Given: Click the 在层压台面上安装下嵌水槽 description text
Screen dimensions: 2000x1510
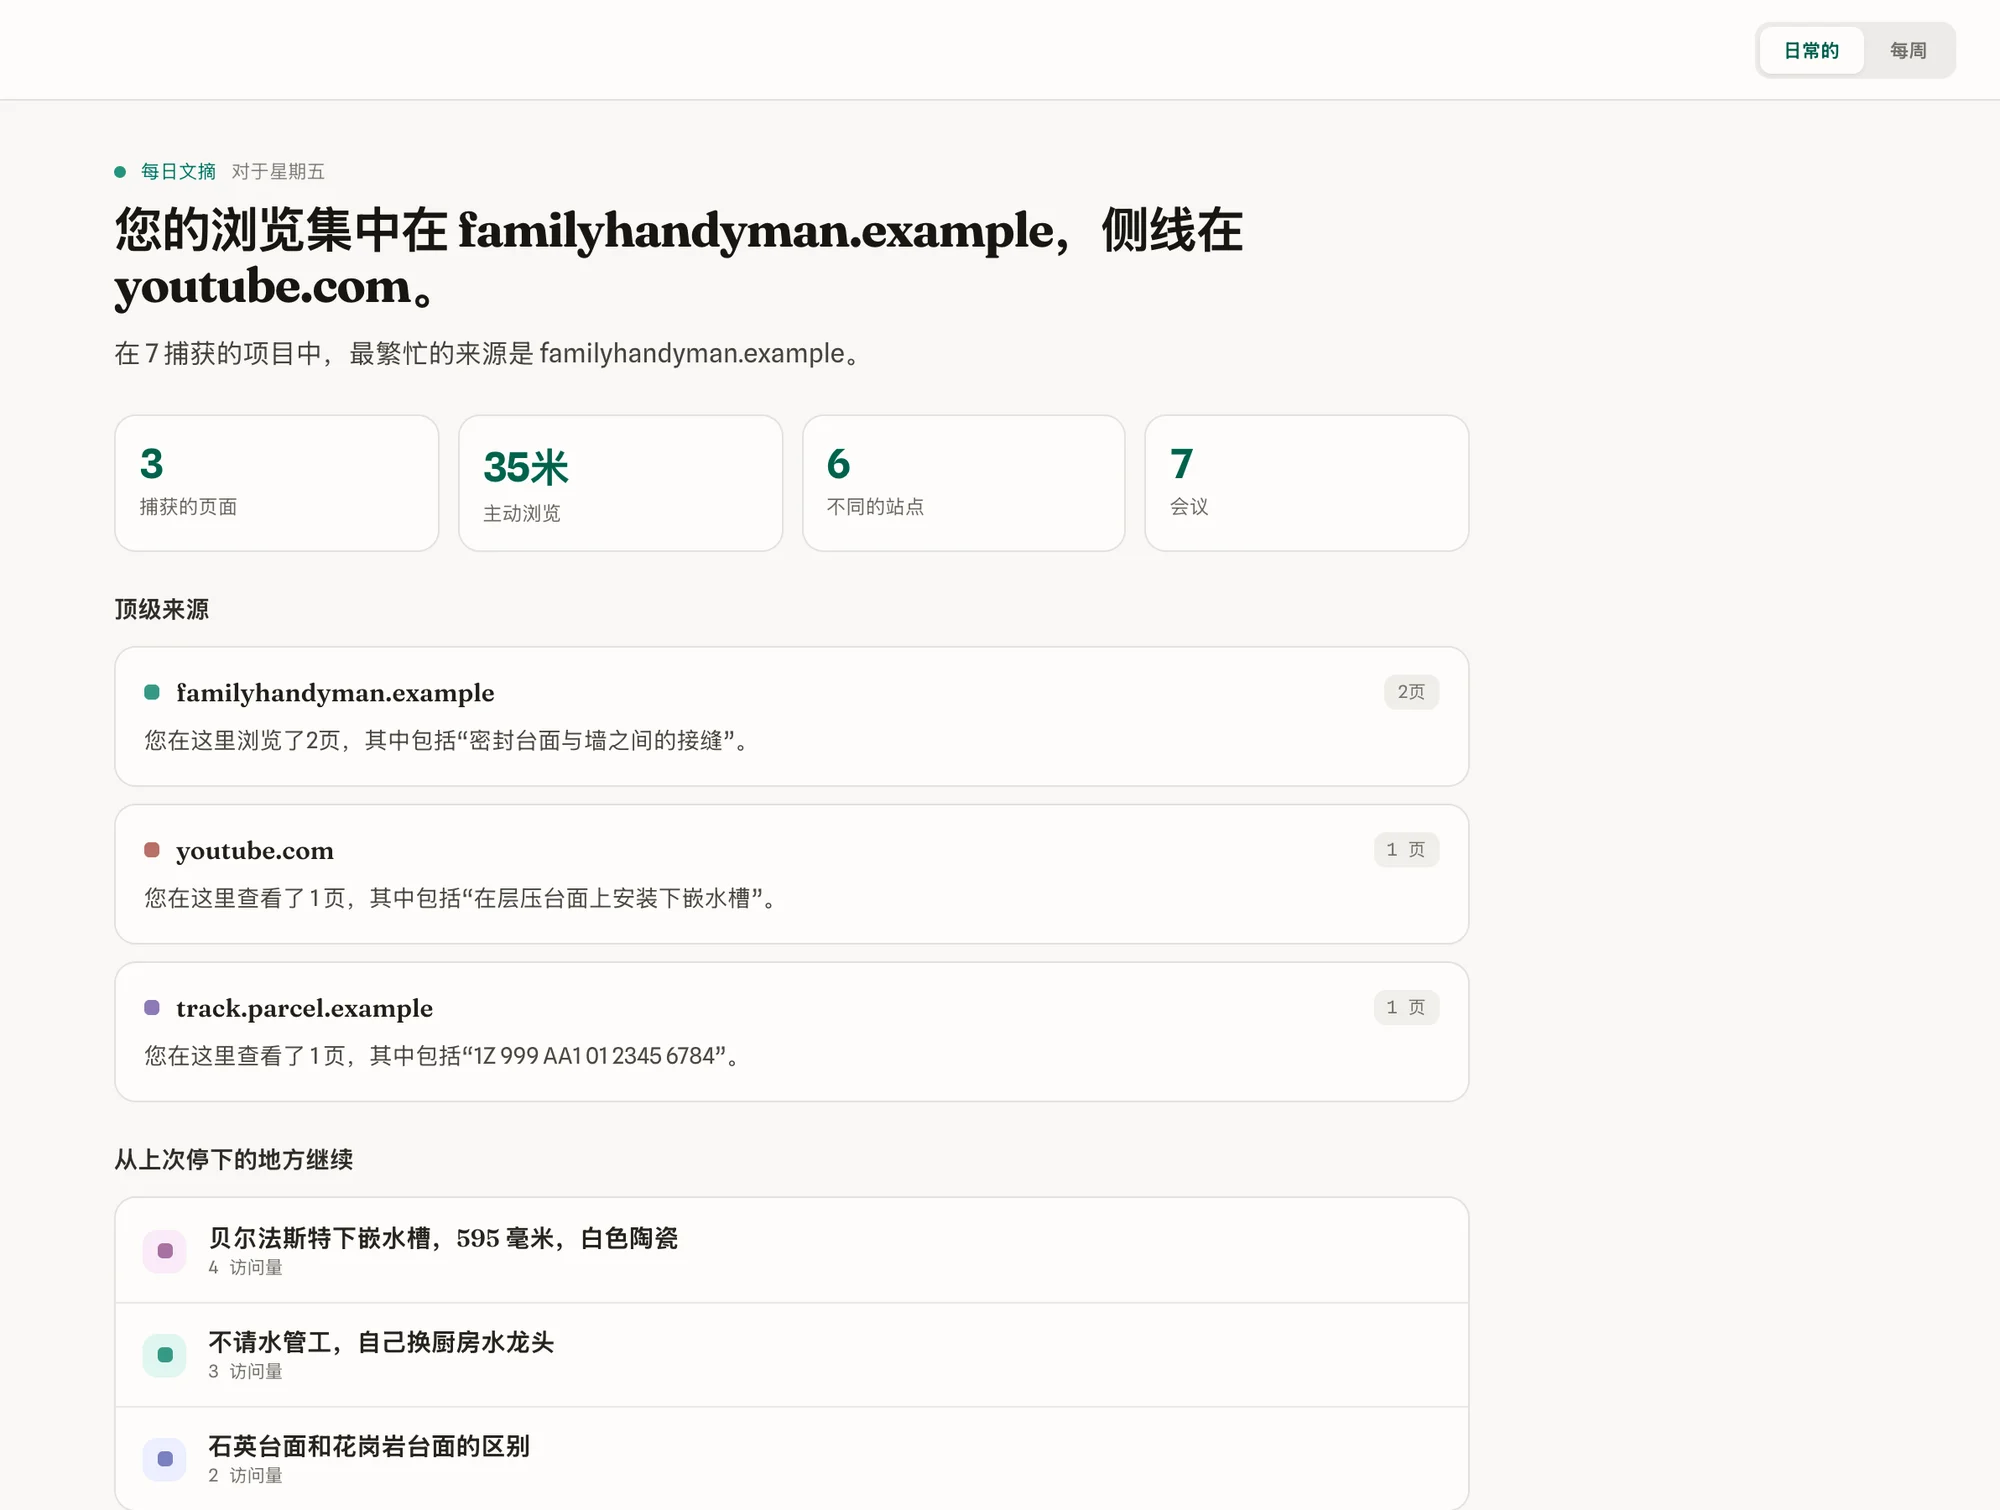Looking at the screenshot, I should (460, 898).
